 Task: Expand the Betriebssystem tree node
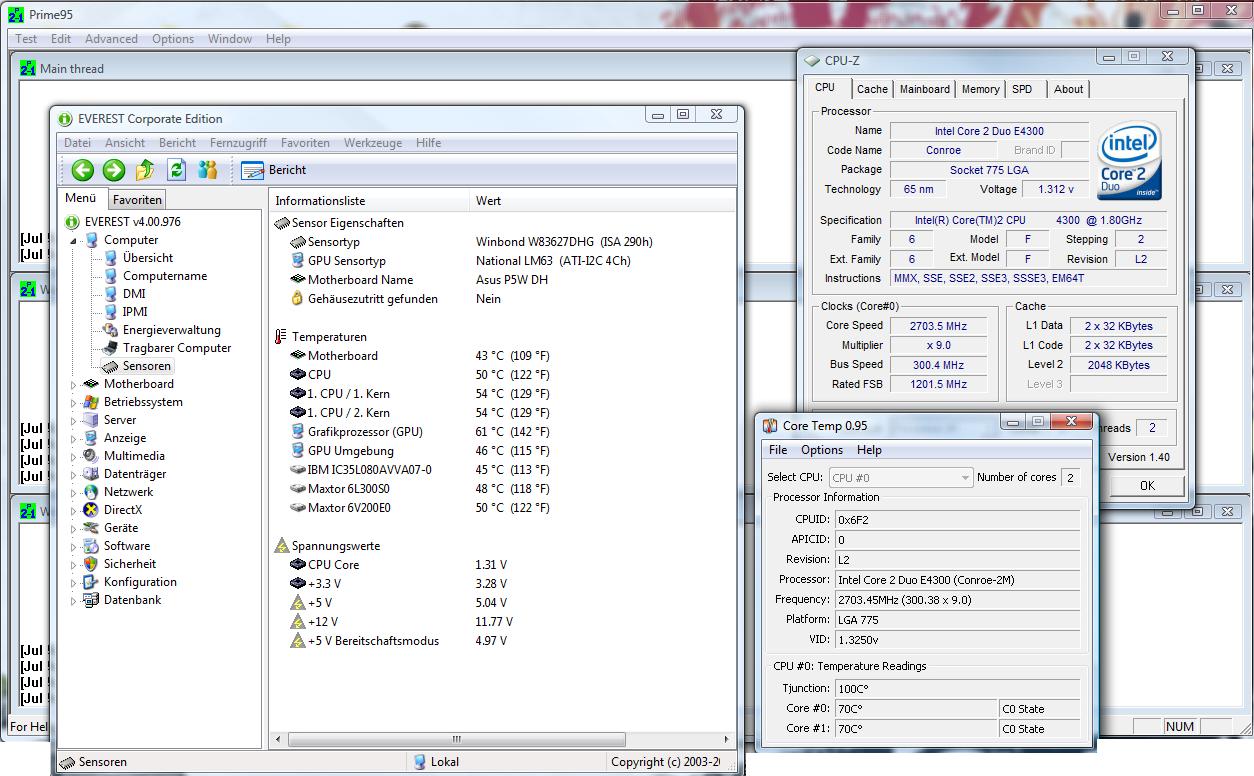click(73, 402)
